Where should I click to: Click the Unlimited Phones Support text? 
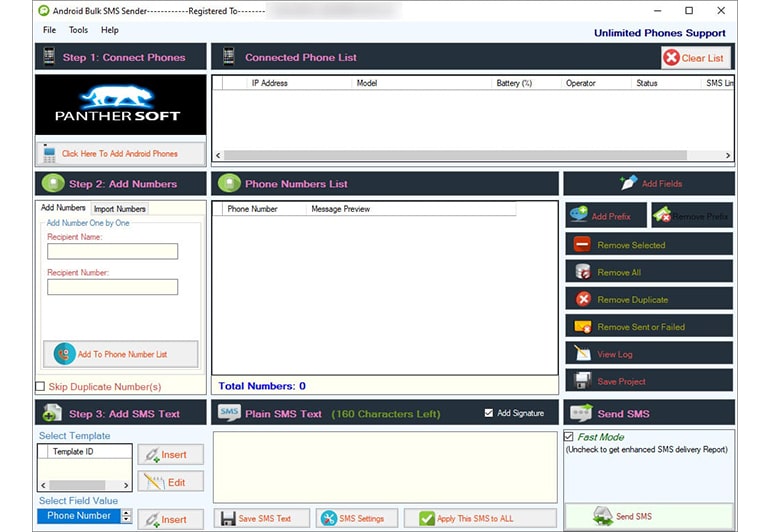coord(660,33)
